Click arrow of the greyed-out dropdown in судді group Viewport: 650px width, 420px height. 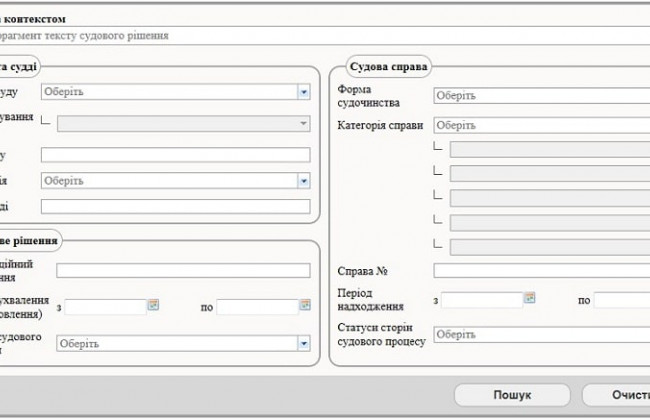click(303, 123)
